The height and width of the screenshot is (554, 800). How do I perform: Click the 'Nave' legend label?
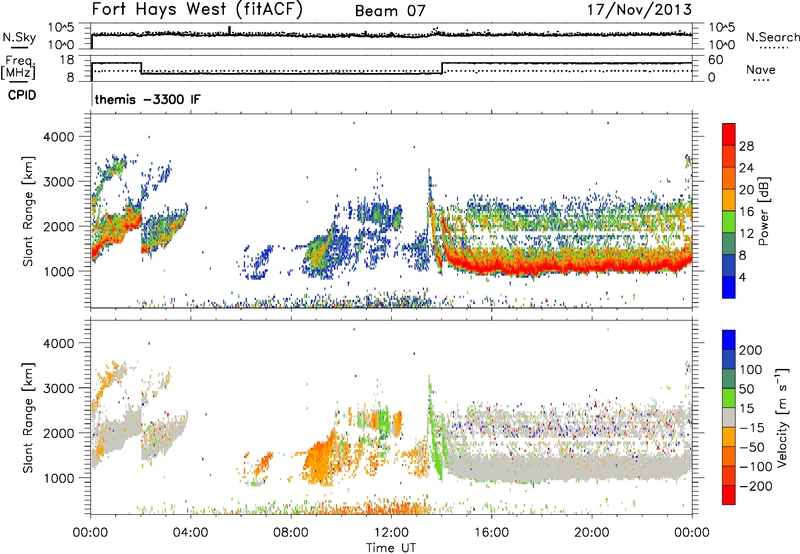[x=761, y=69]
